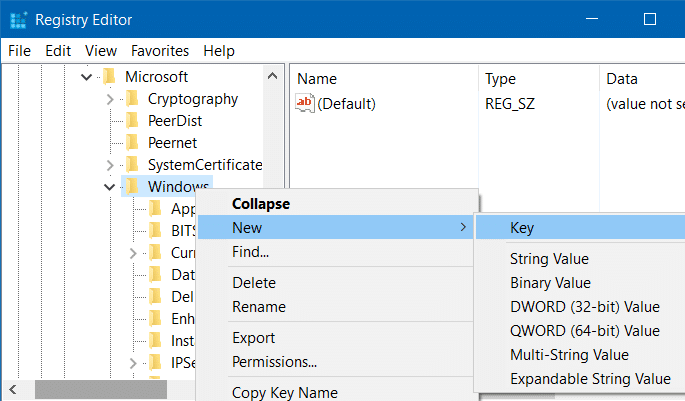Collapse the Microsoft tree node

click(x=86, y=77)
